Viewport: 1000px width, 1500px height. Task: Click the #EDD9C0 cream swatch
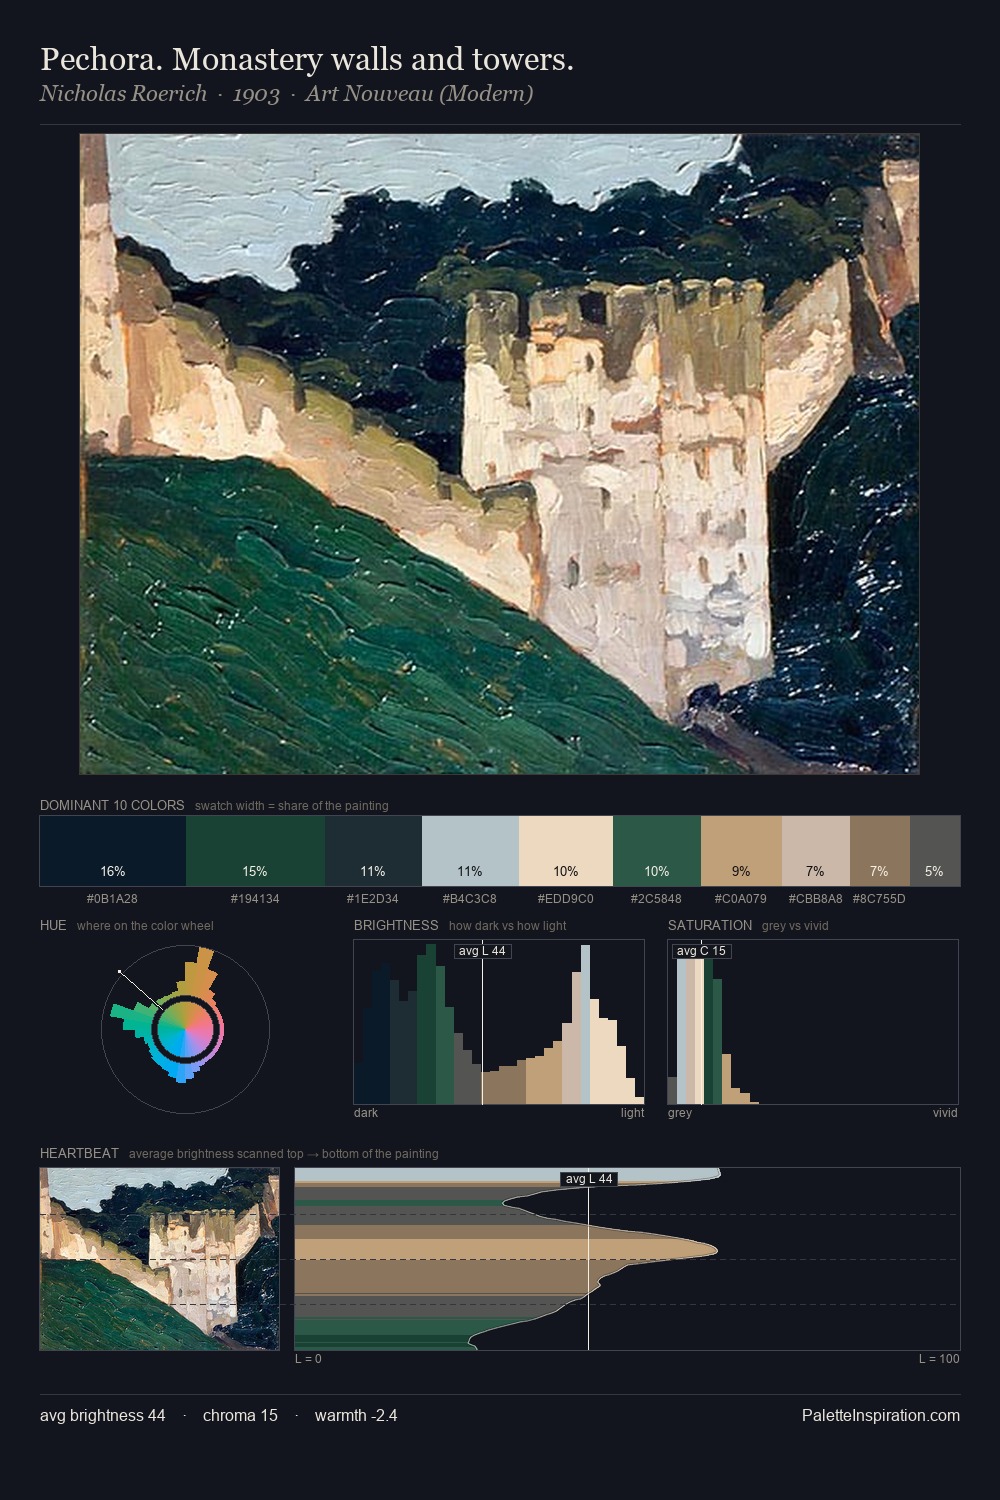pos(566,851)
